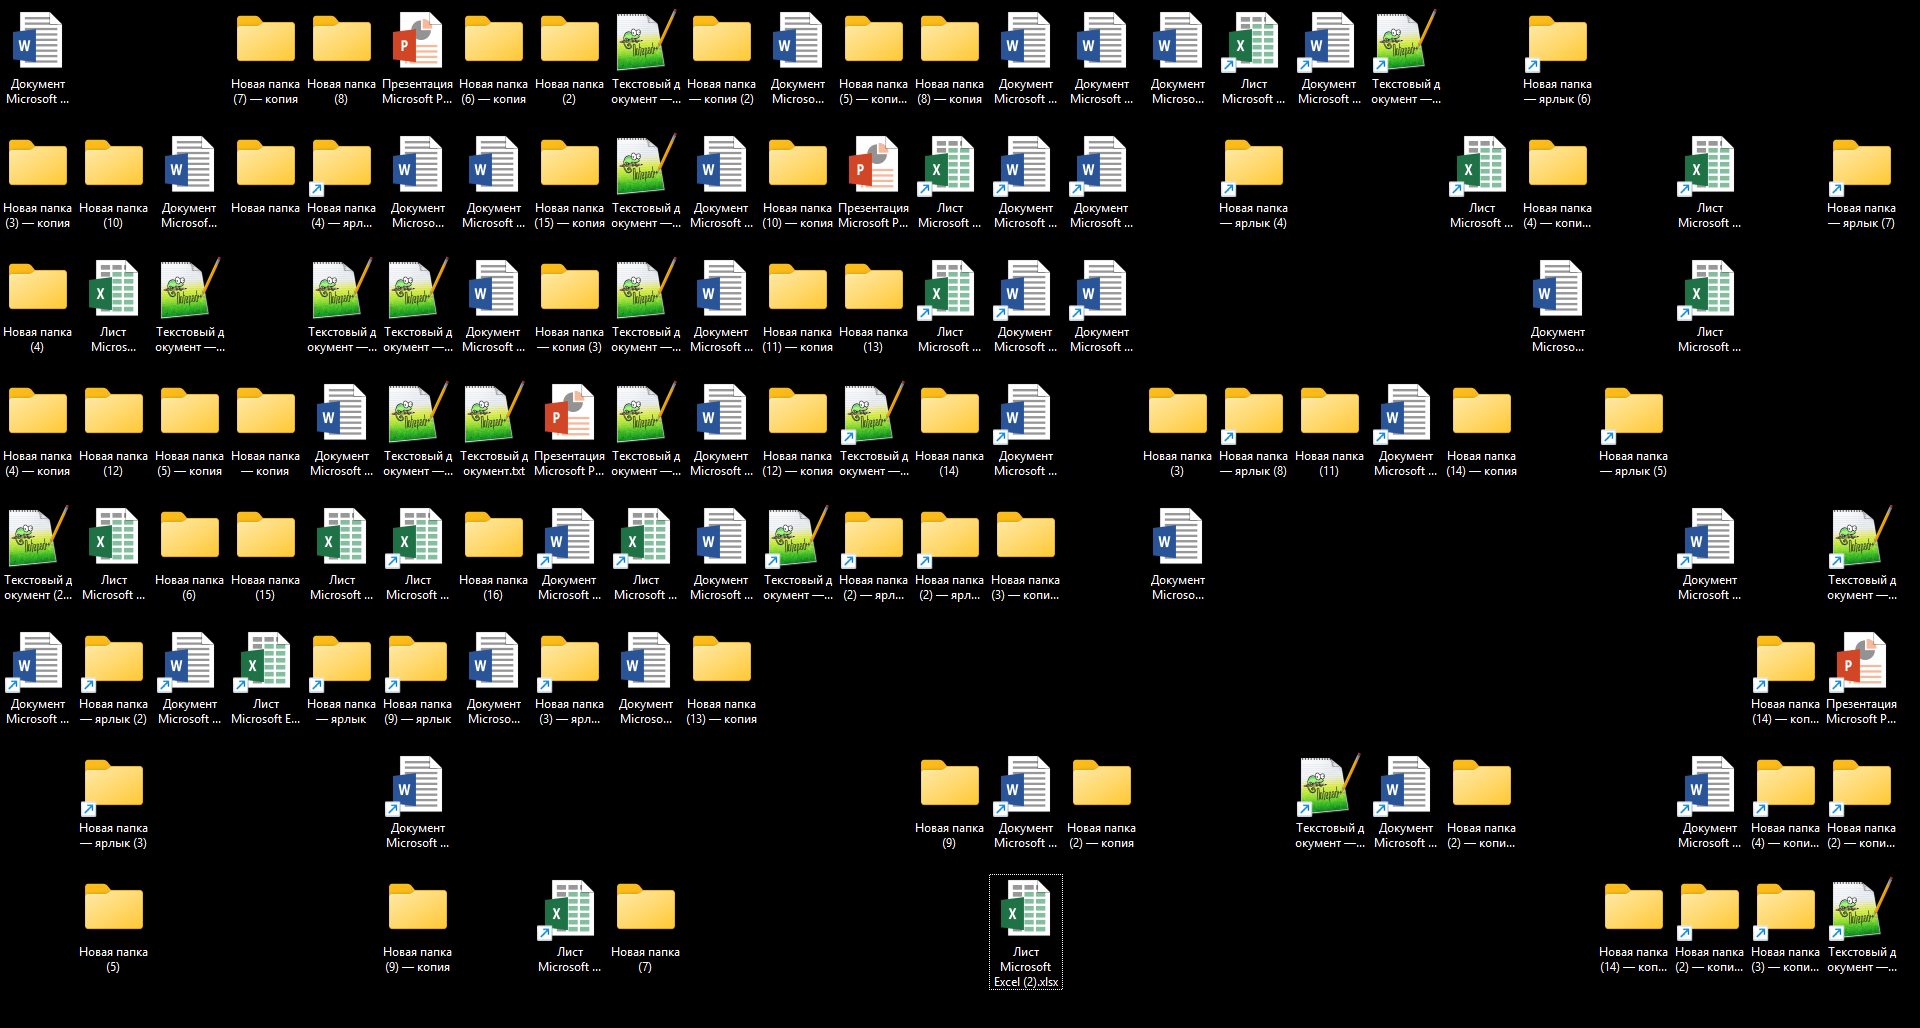
Task: Open the Документ Microsoft Word shortcut in bottom-right group
Action: 1709,784
